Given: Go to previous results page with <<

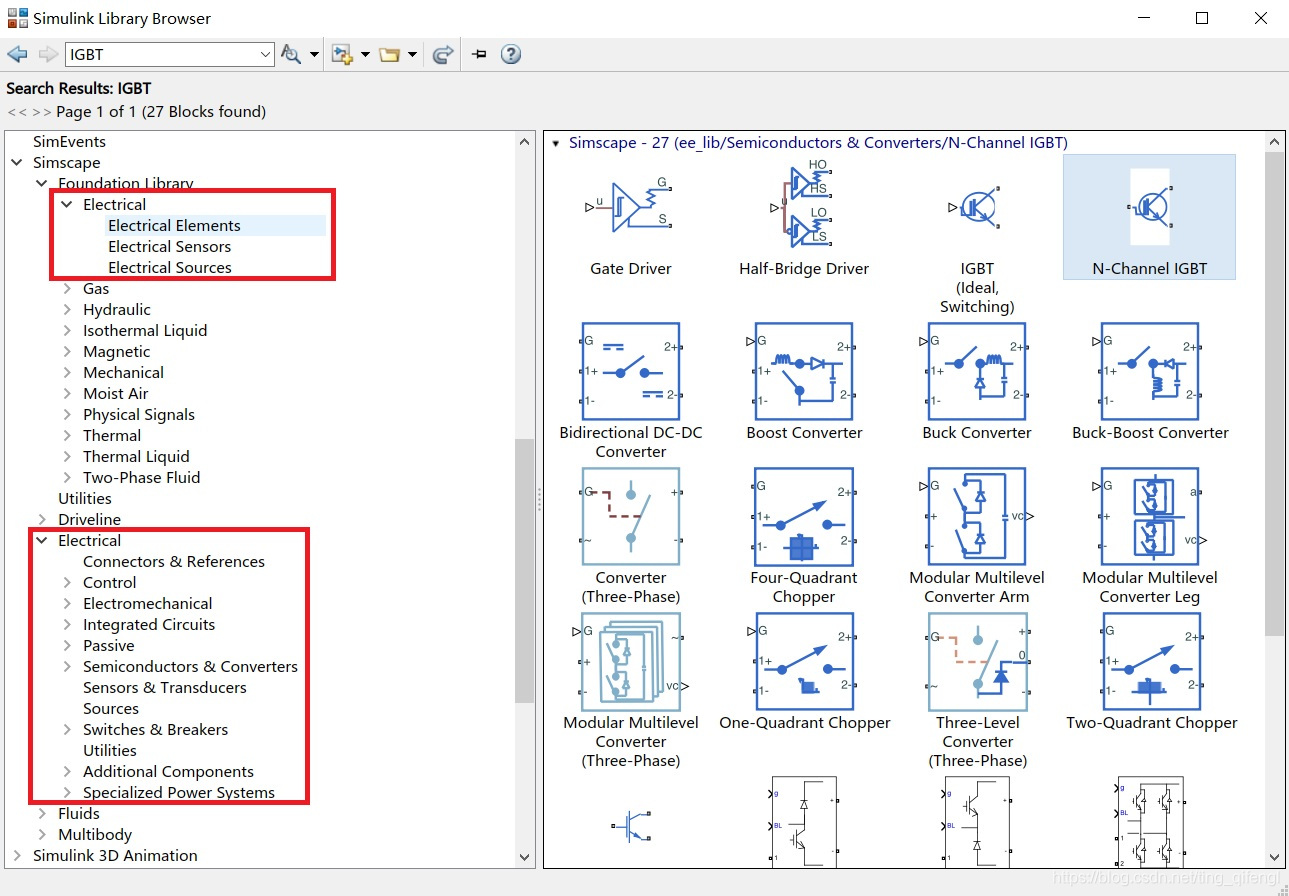Looking at the screenshot, I should [16, 112].
